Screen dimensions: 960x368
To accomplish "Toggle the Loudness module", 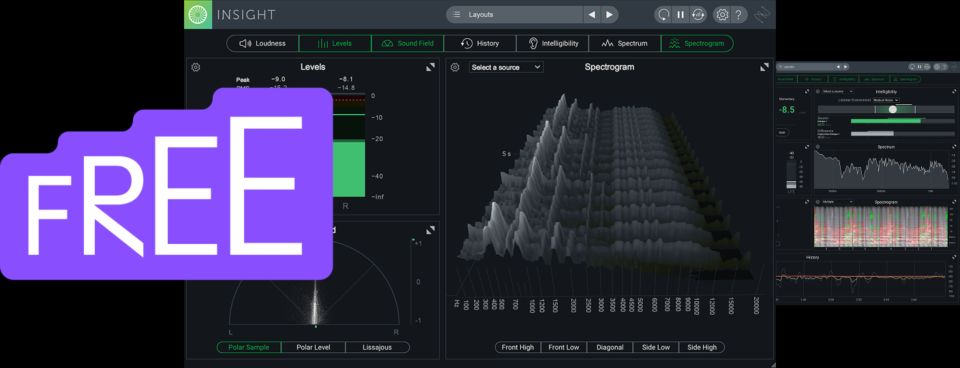I will click(263, 43).
